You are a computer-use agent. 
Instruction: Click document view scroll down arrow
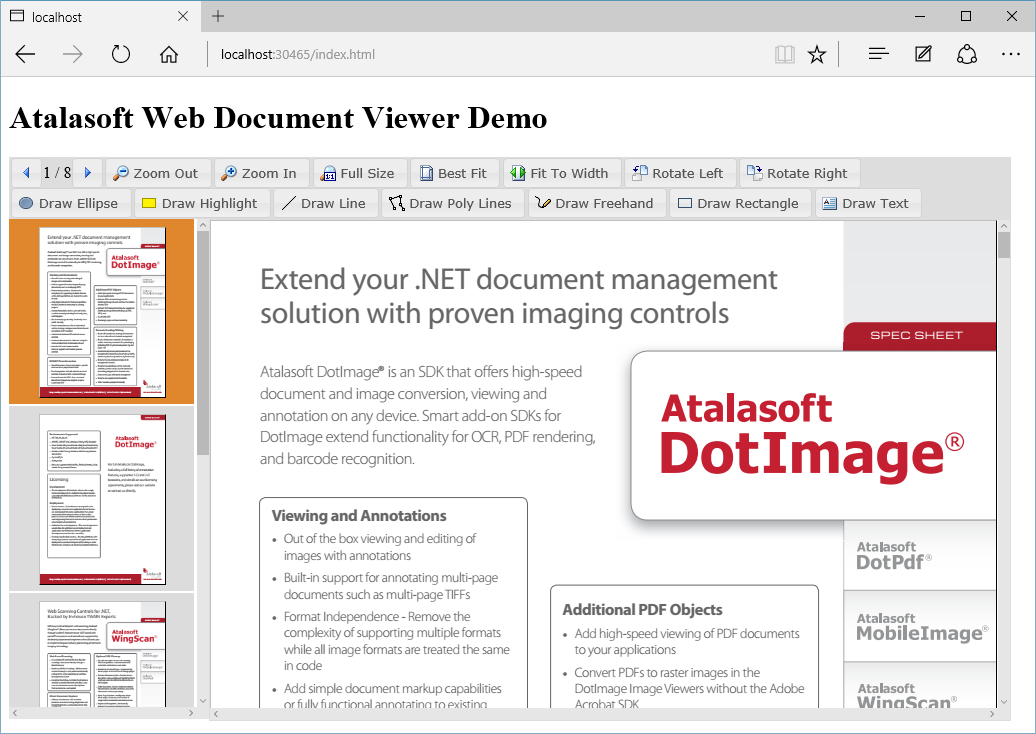tap(1004, 702)
